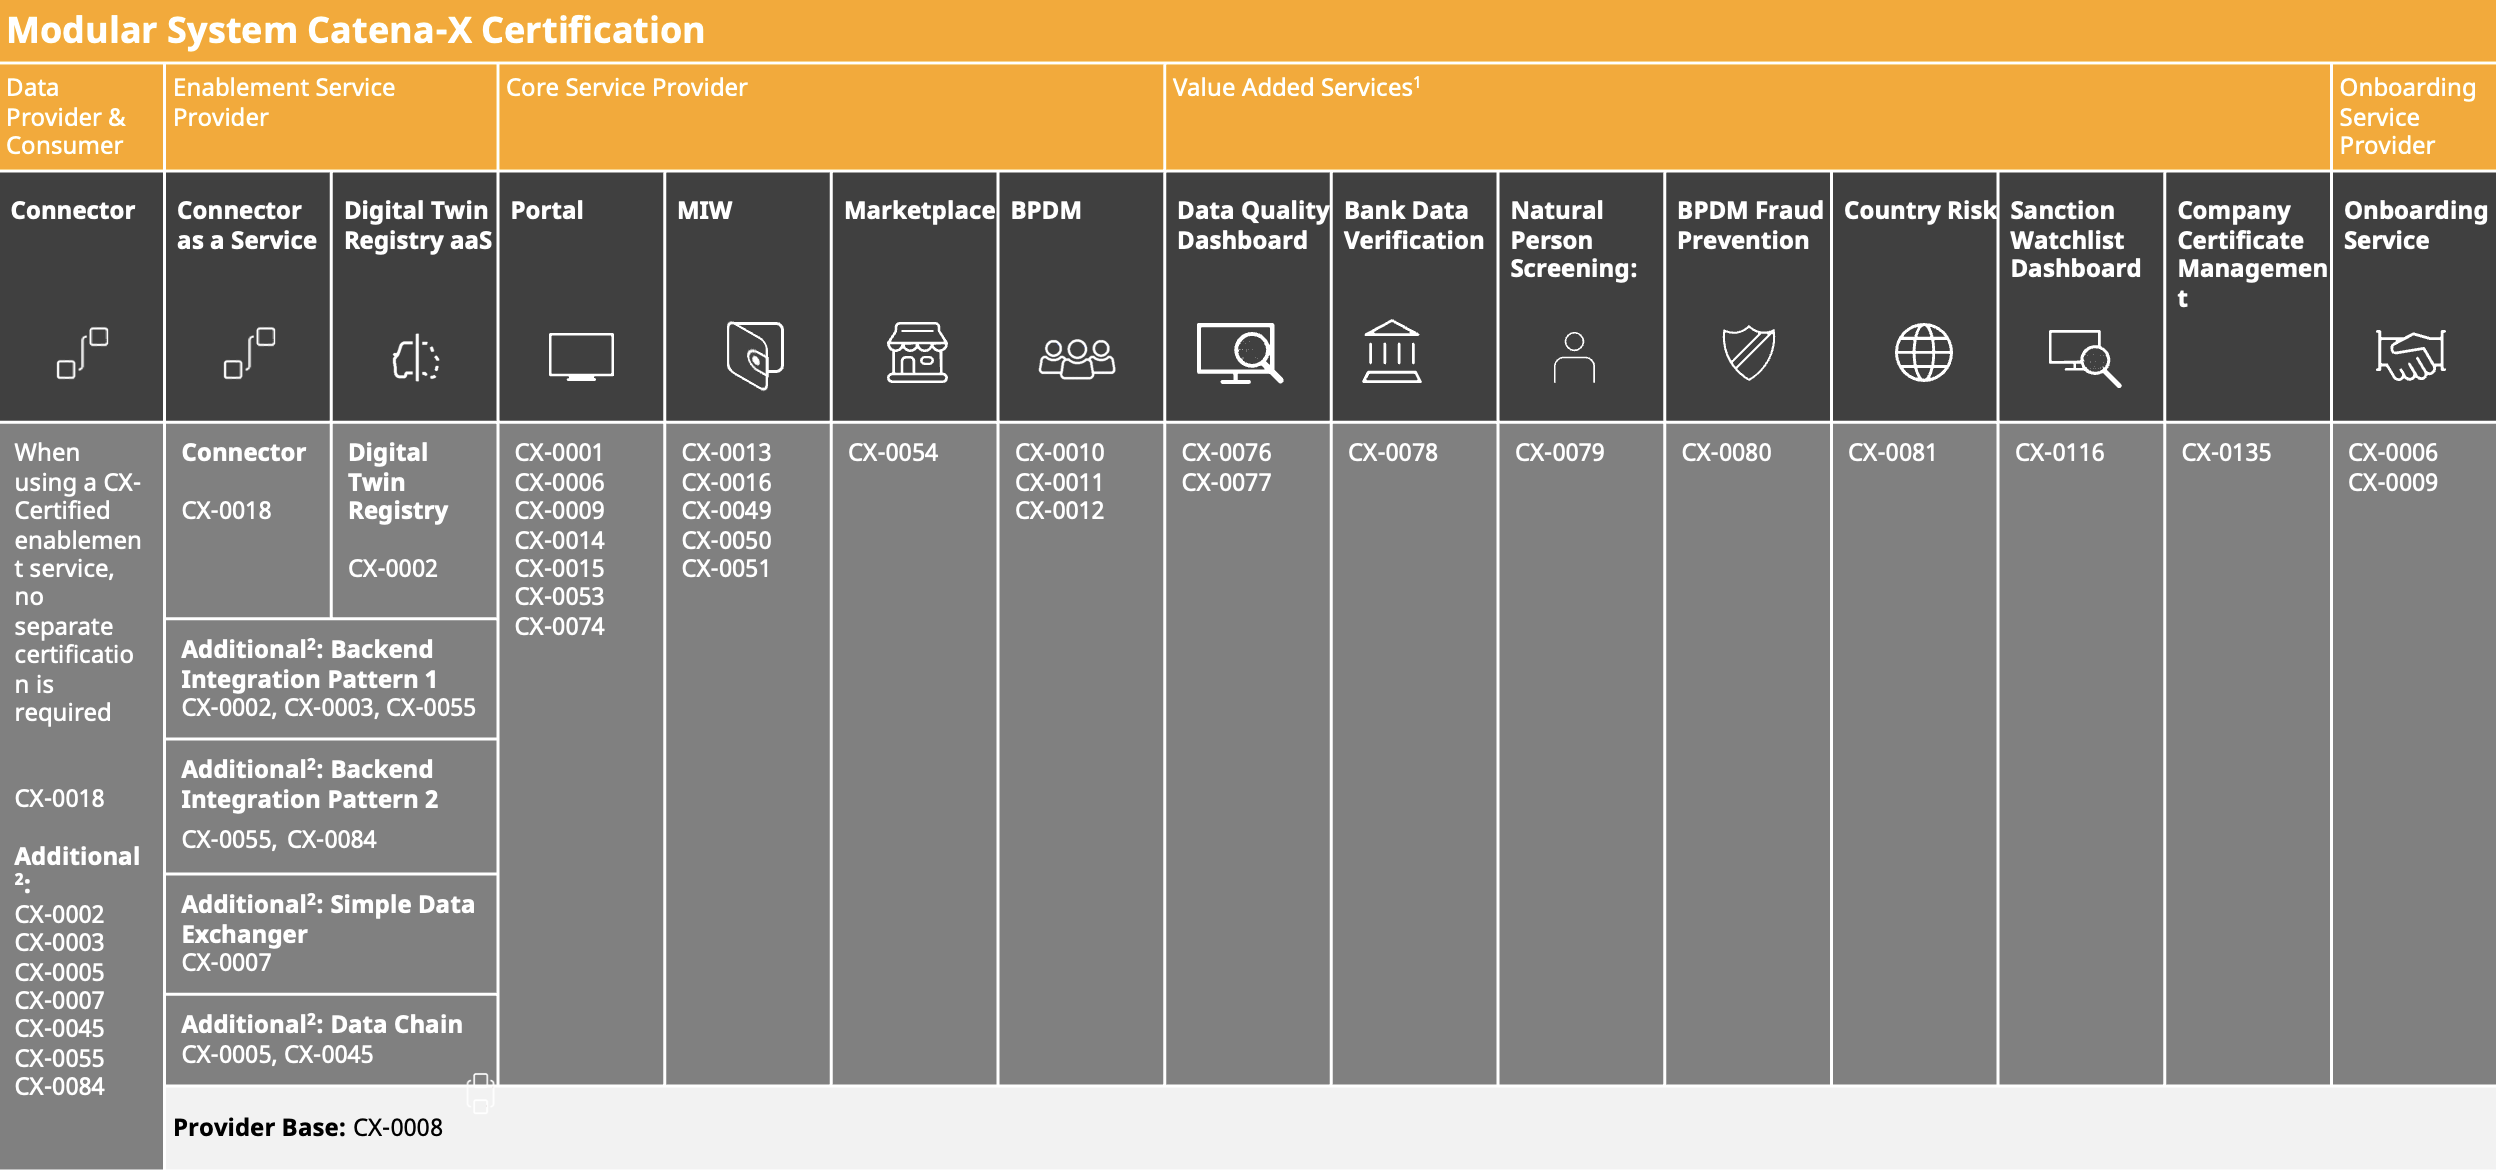Viewport: 2496px width, 1174px height.
Task: Click CX-0009 under Onboarding Service
Action: coord(2393,482)
